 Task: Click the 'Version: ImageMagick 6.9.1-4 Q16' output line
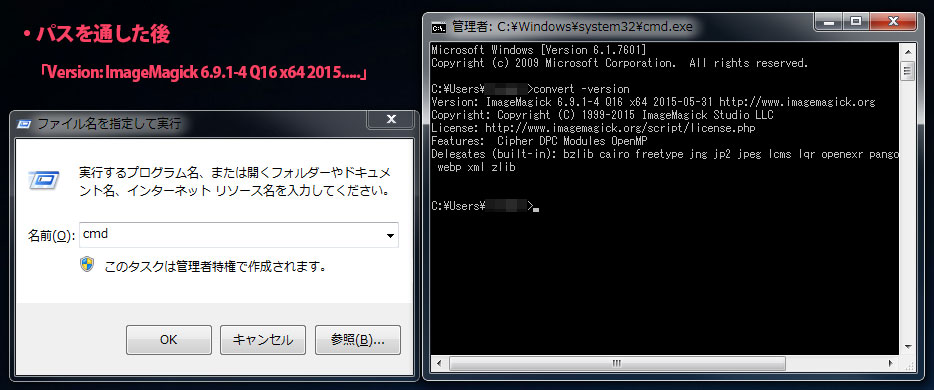click(x=653, y=102)
